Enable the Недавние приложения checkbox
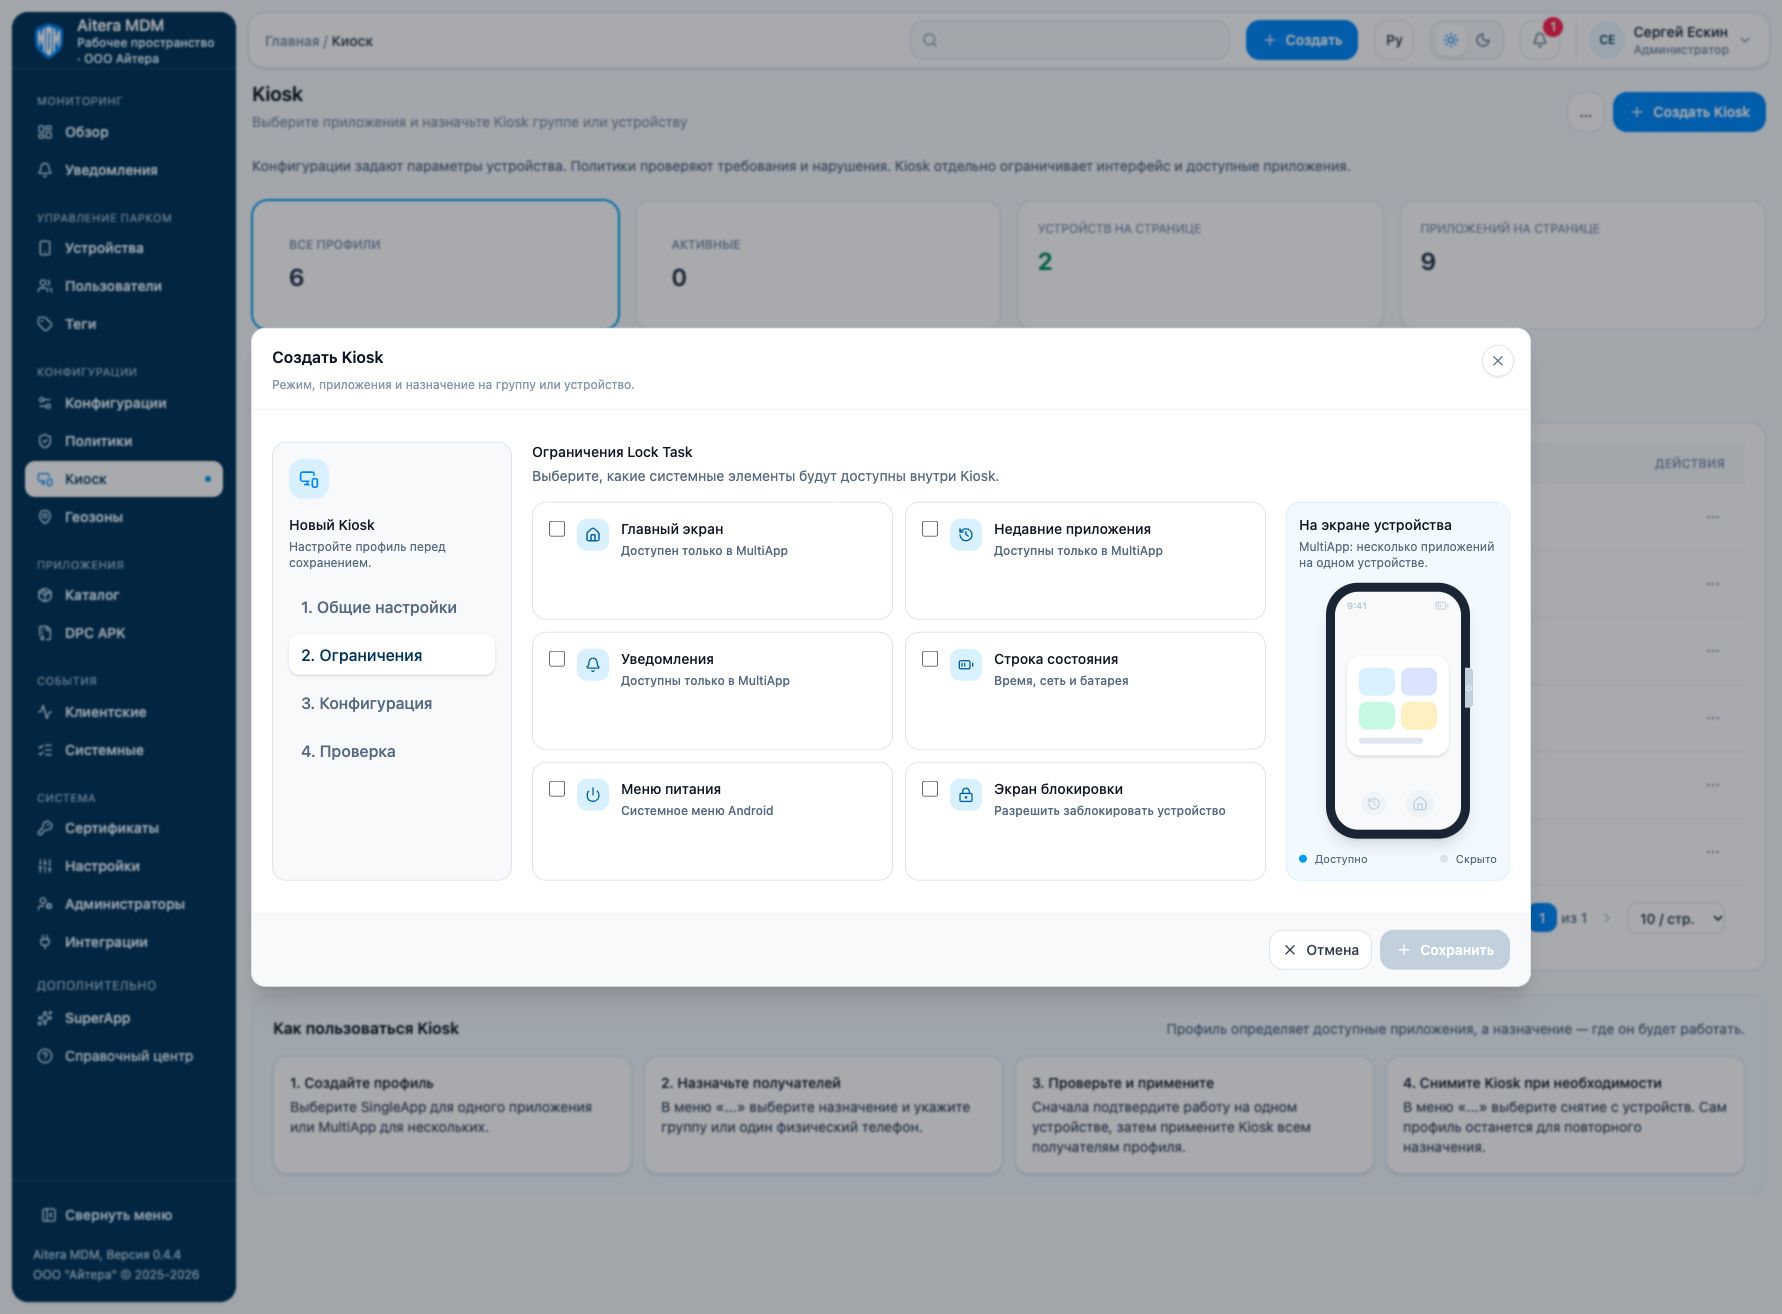The image size is (1782, 1314). pos(930,529)
